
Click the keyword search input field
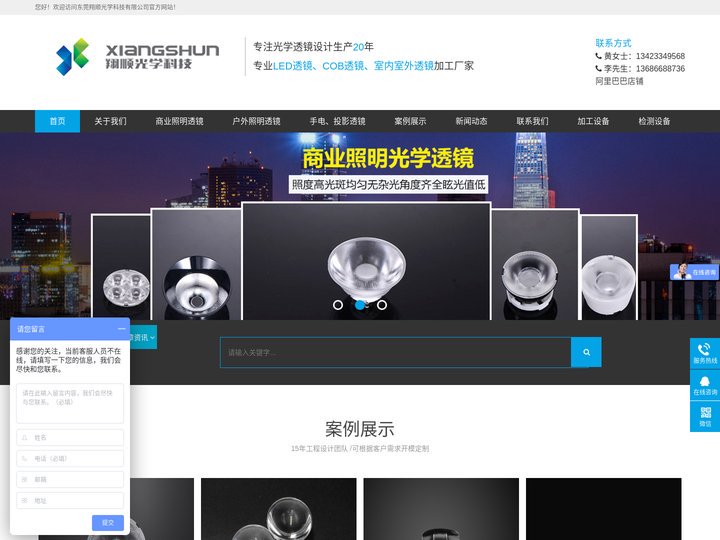point(396,352)
